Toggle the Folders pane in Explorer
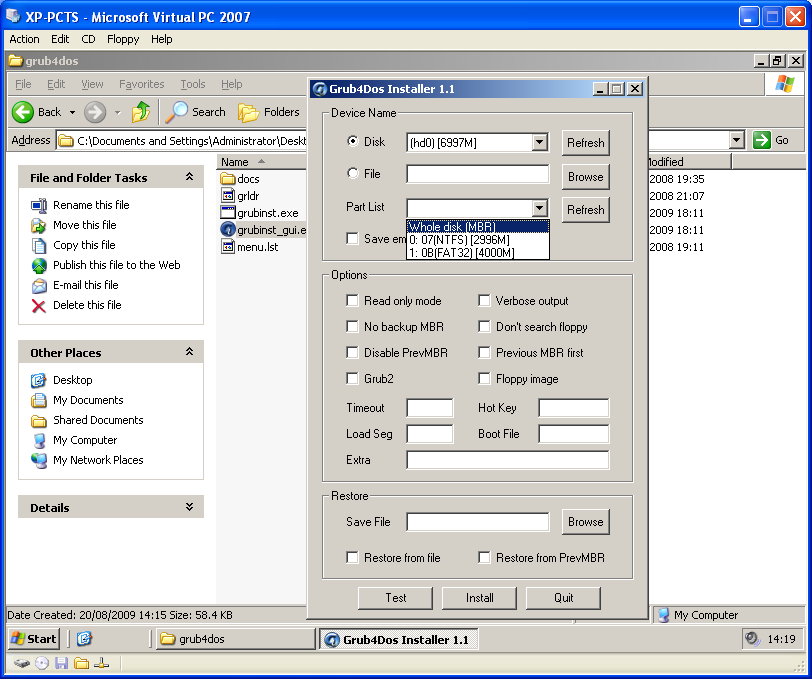The width and height of the screenshot is (812, 679). coord(269,112)
